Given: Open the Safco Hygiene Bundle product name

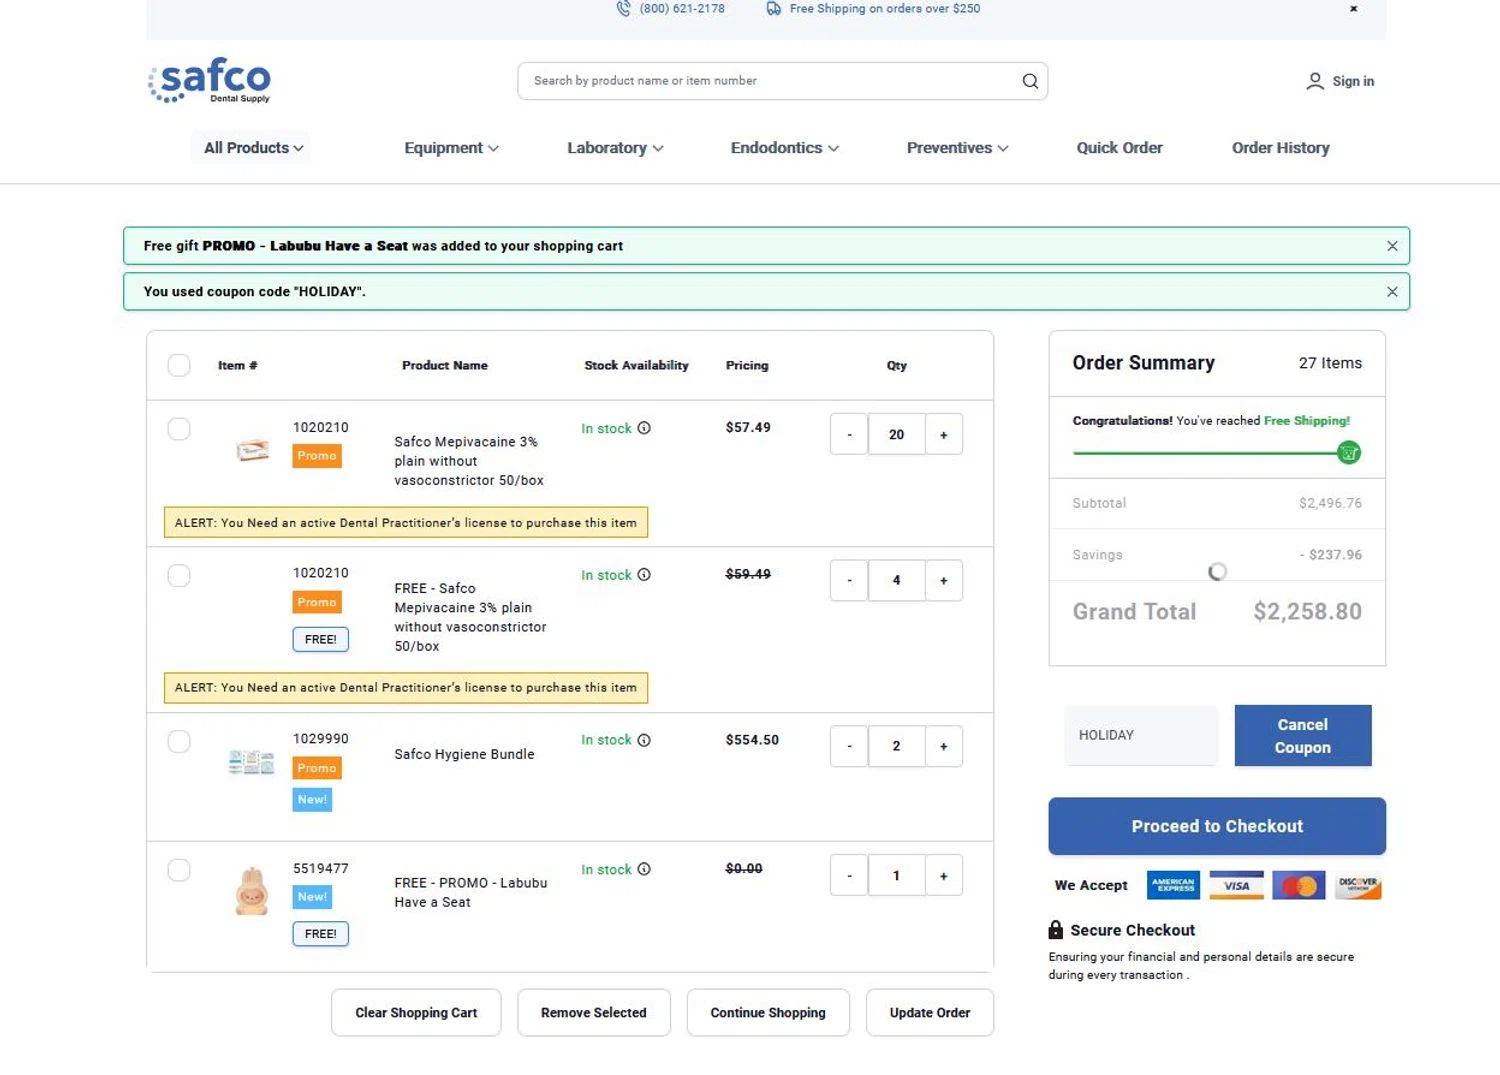Looking at the screenshot, I should point(464,754).
